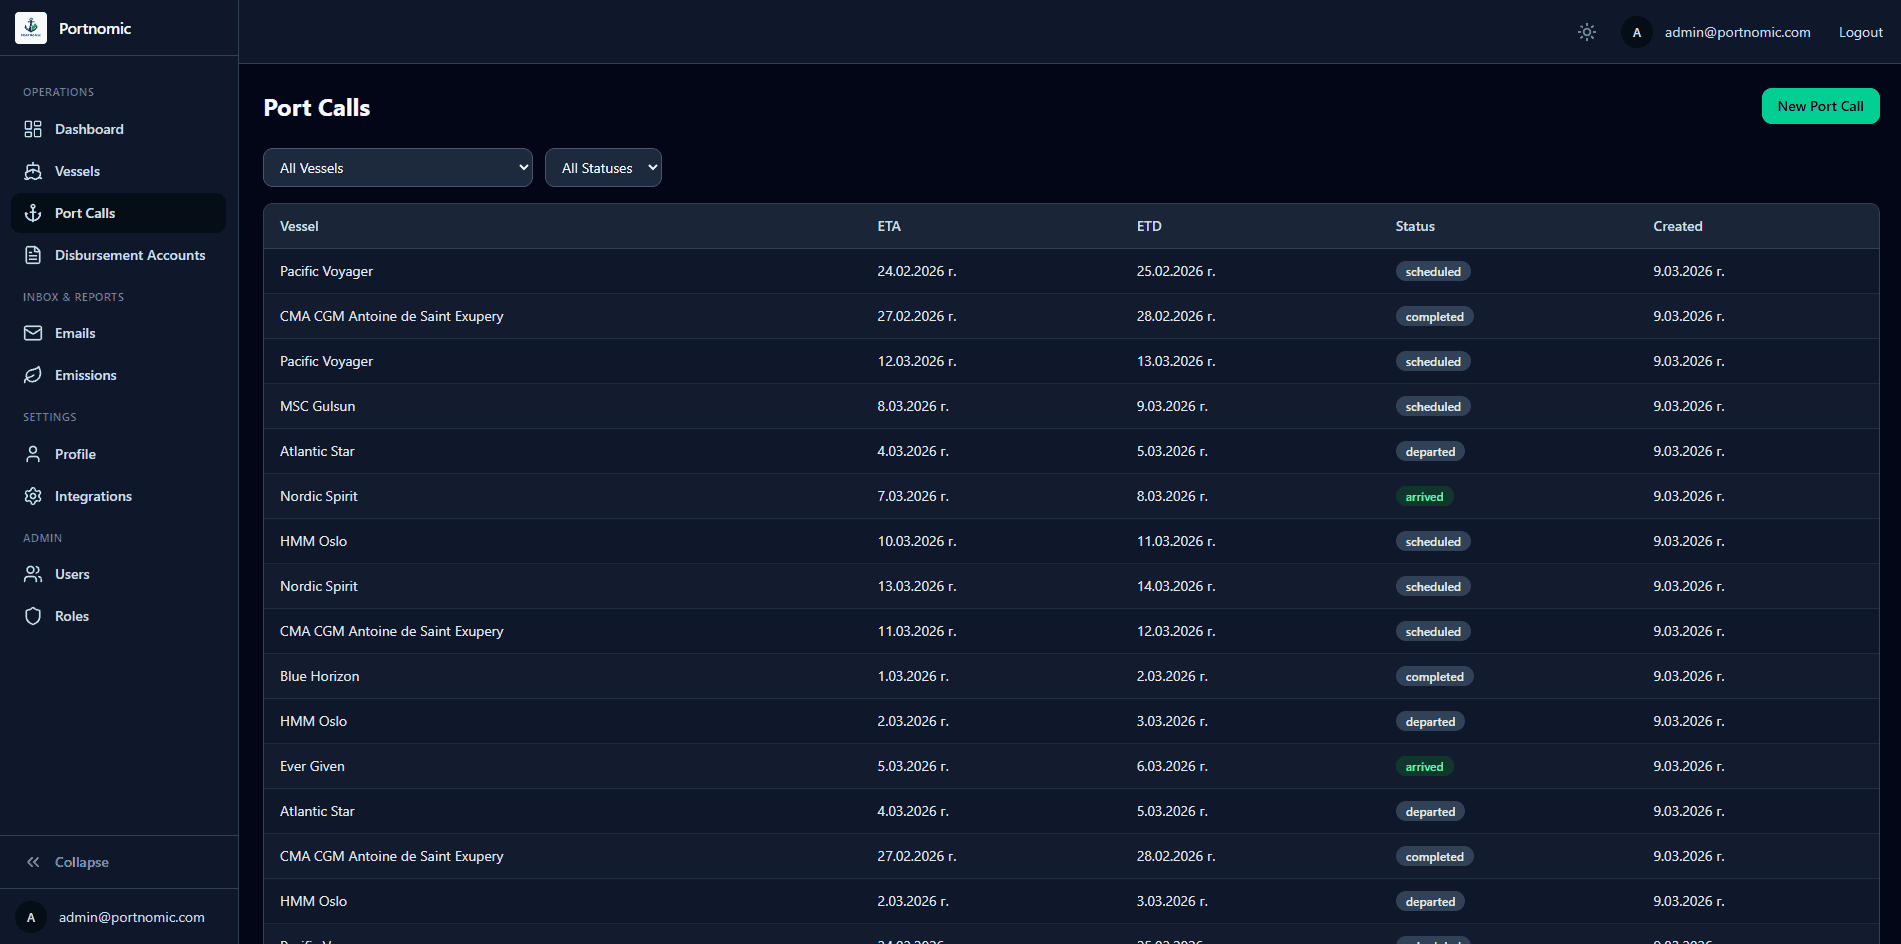Image resolution: width=1901 pixels, height=944 pixels.
Task: Select the Emissions icon in sidebar
Action: click(x=33, y=375)
